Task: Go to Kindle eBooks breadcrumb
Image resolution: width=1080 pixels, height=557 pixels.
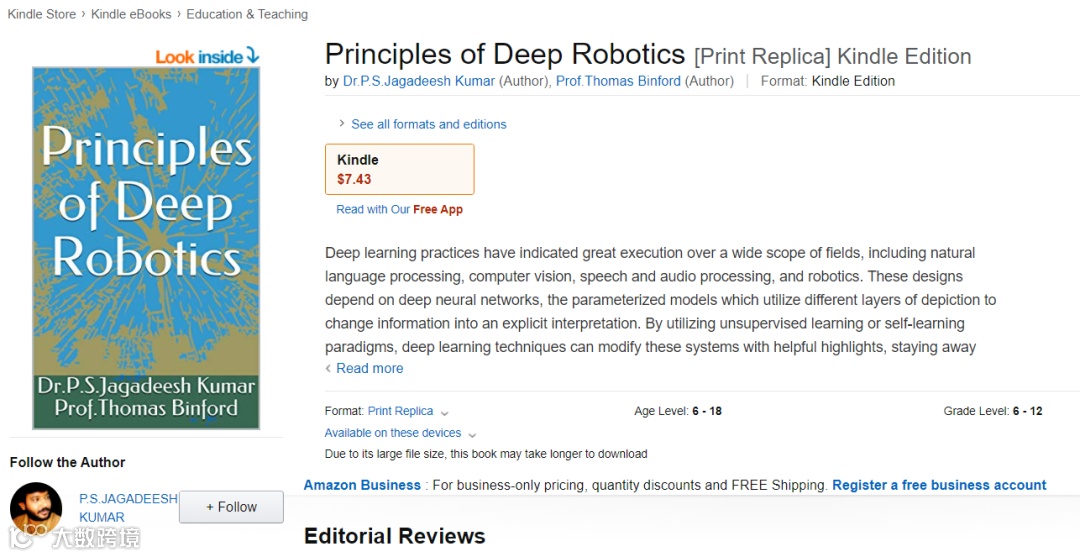Action: point(131,14)
